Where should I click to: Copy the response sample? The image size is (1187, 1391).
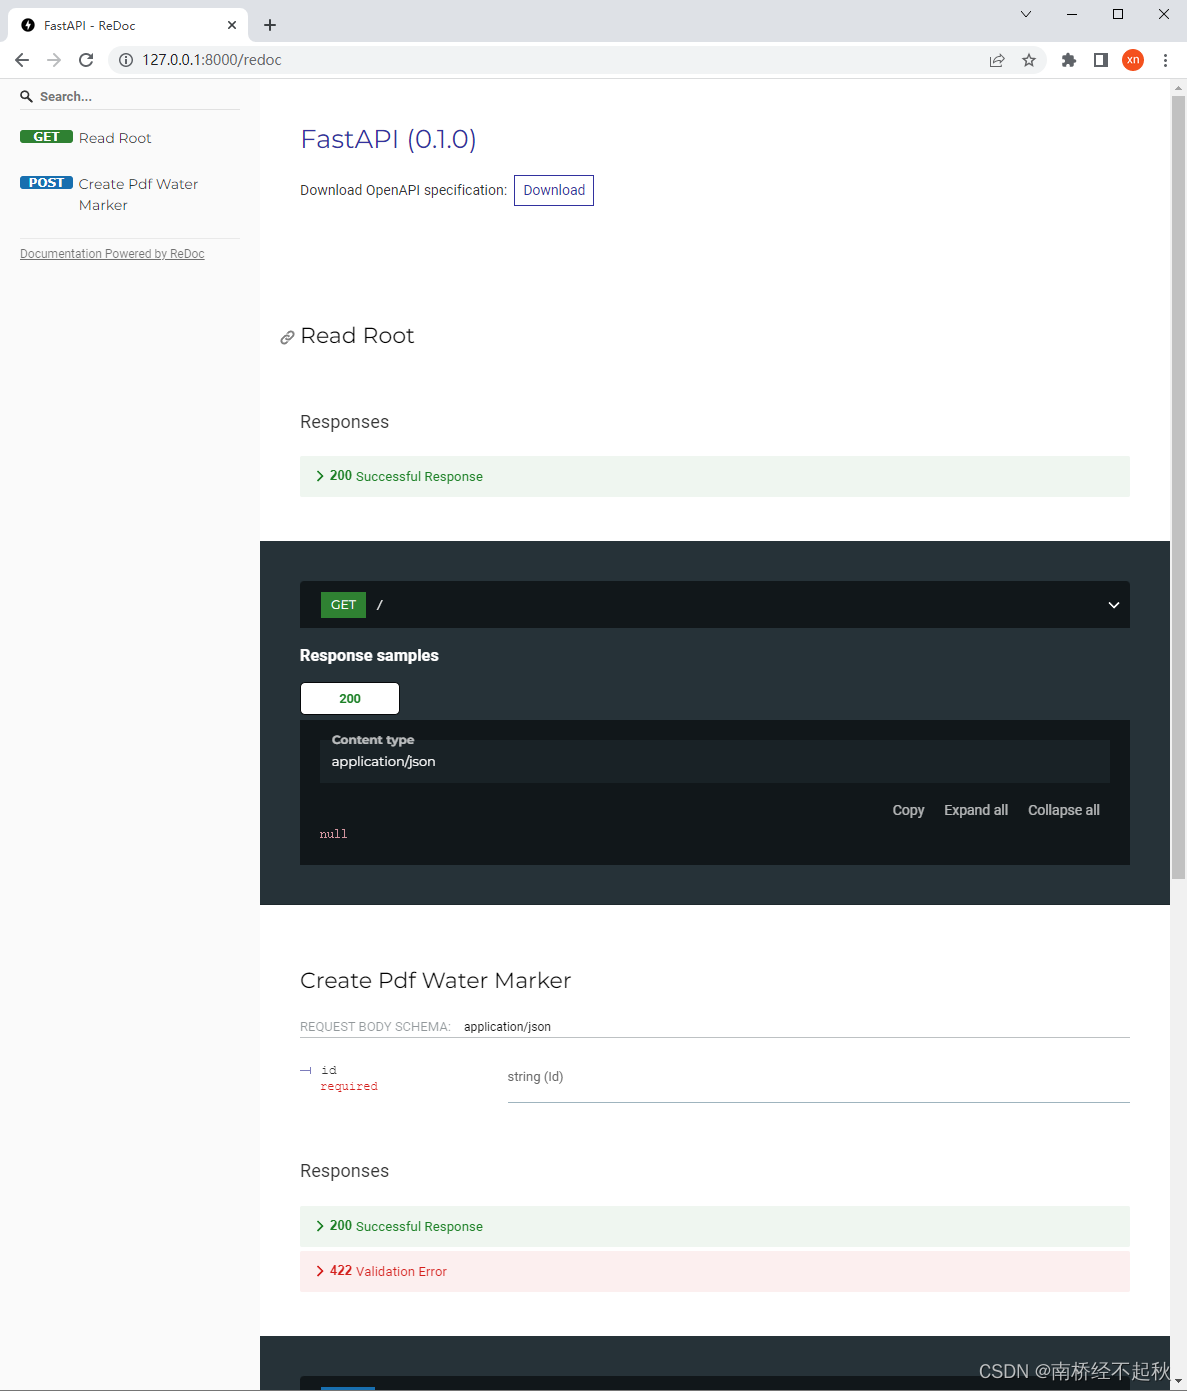pos(908,810)
